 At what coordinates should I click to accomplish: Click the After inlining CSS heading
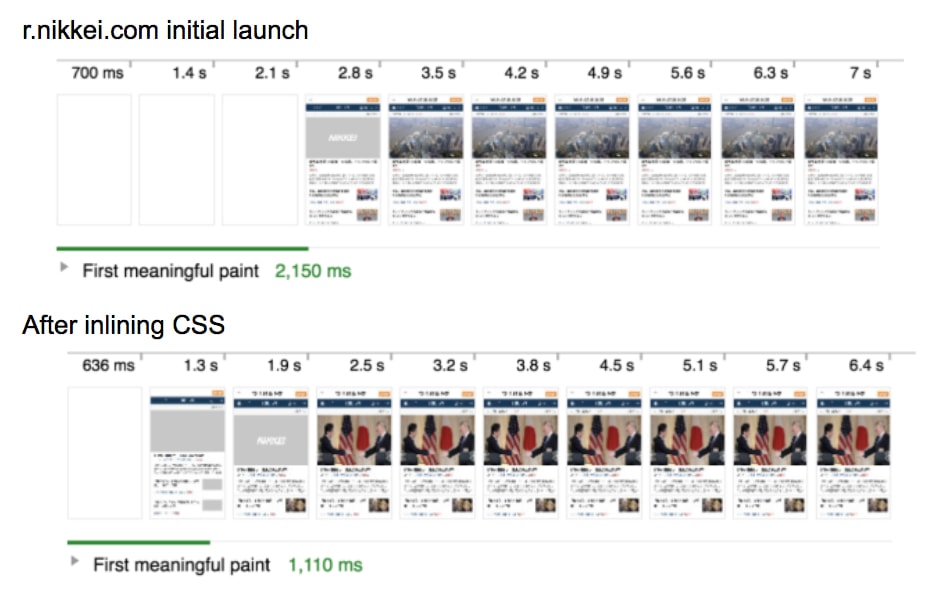tap(126, 325)
